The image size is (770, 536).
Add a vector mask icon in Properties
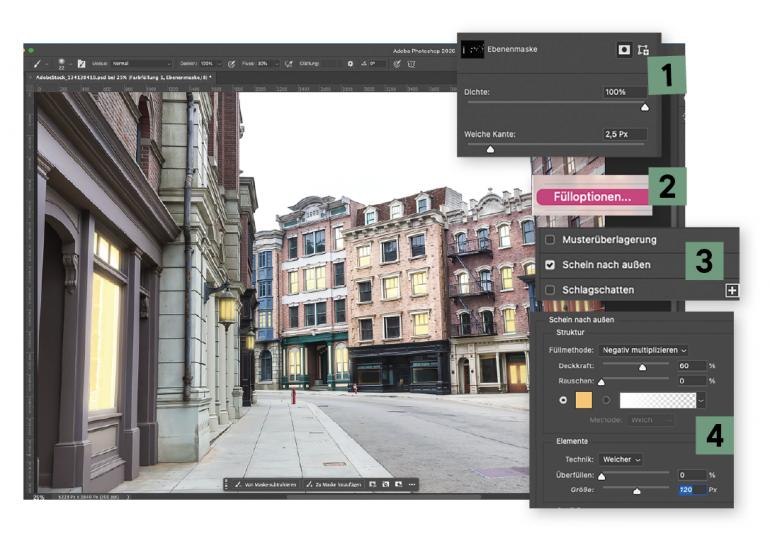point(643,50)
